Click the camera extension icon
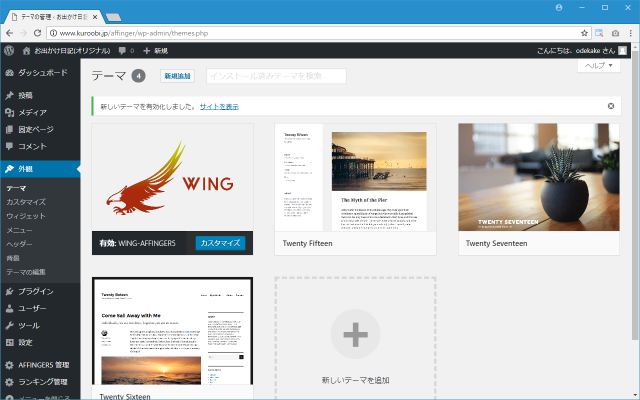 615,33
